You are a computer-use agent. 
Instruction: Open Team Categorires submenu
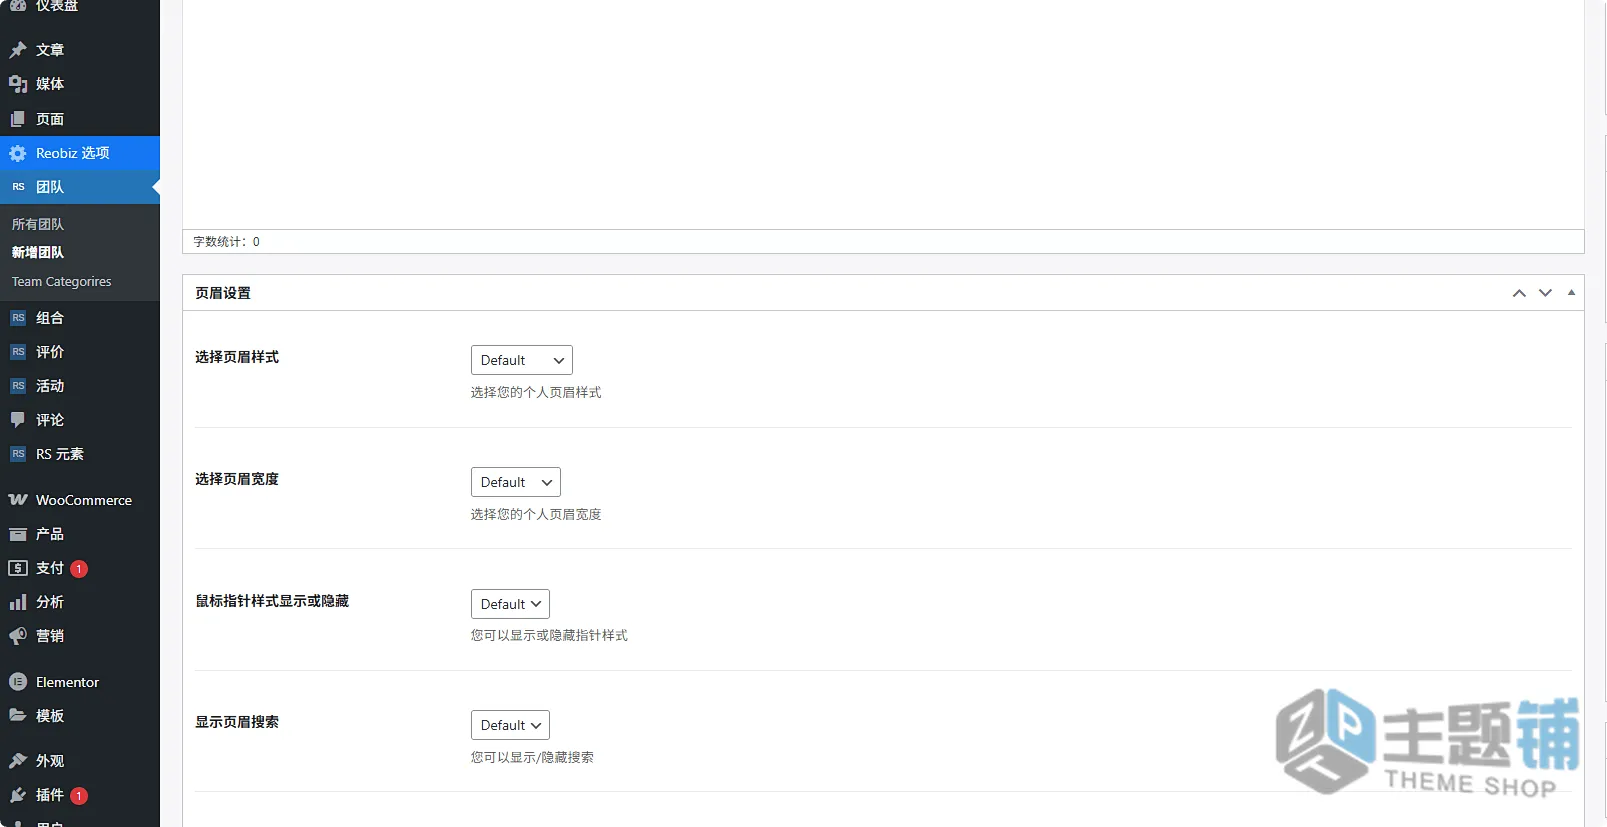click(x=62, y=282)
